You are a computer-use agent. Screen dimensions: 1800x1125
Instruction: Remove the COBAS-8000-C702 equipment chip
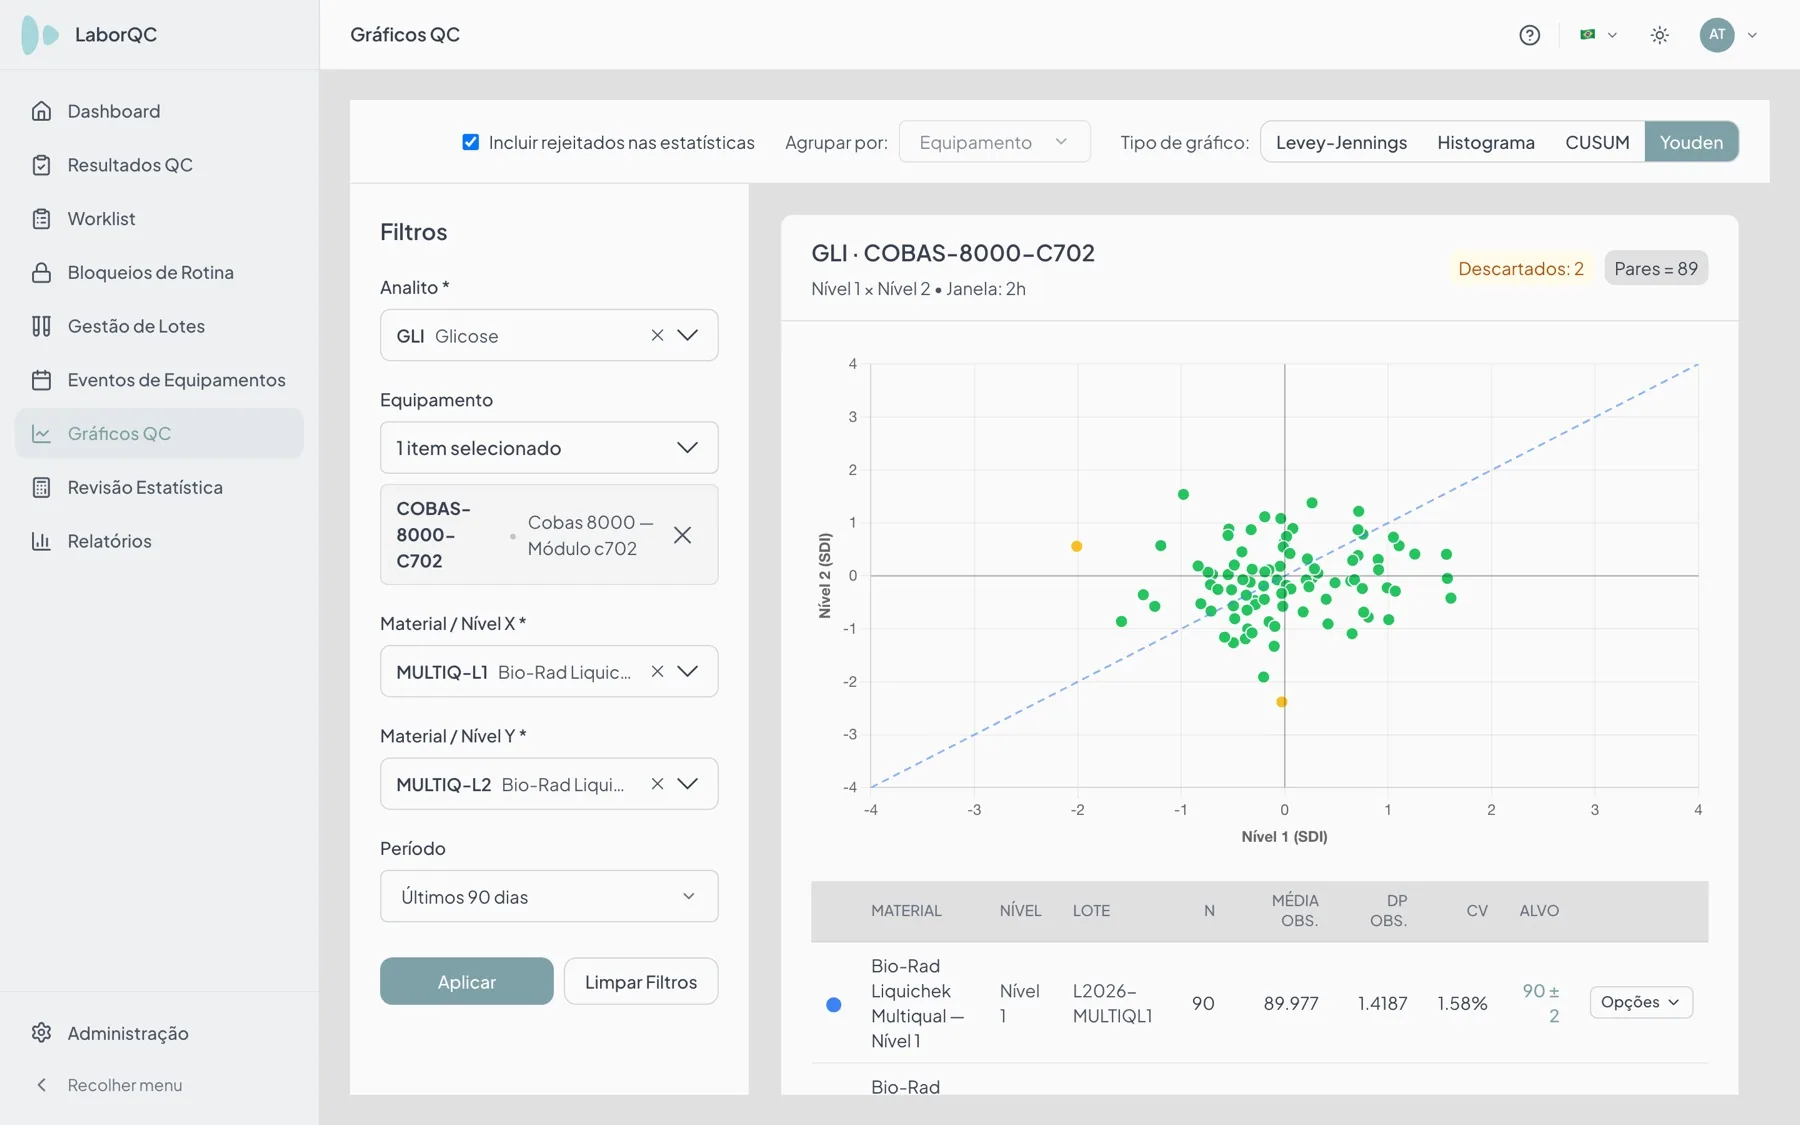683,535
